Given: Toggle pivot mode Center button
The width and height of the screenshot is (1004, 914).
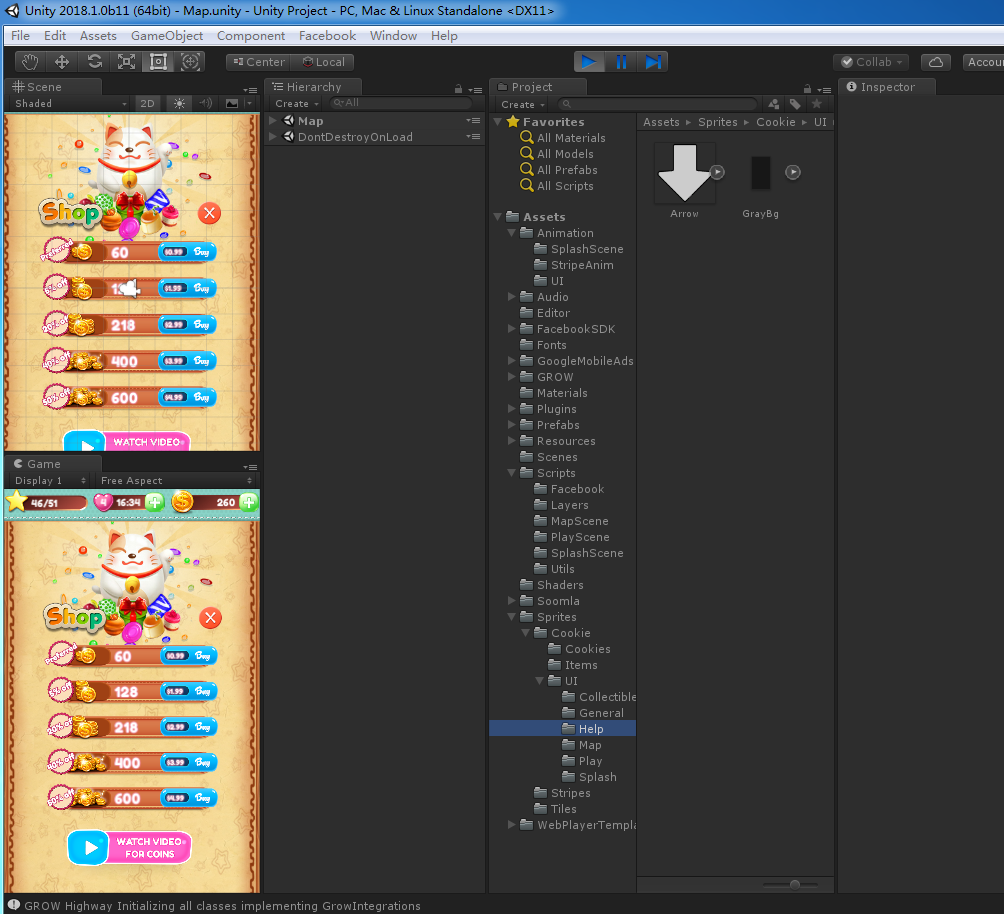Looking at the screenshot, I should pyautogui.click(x=259, y=62).
